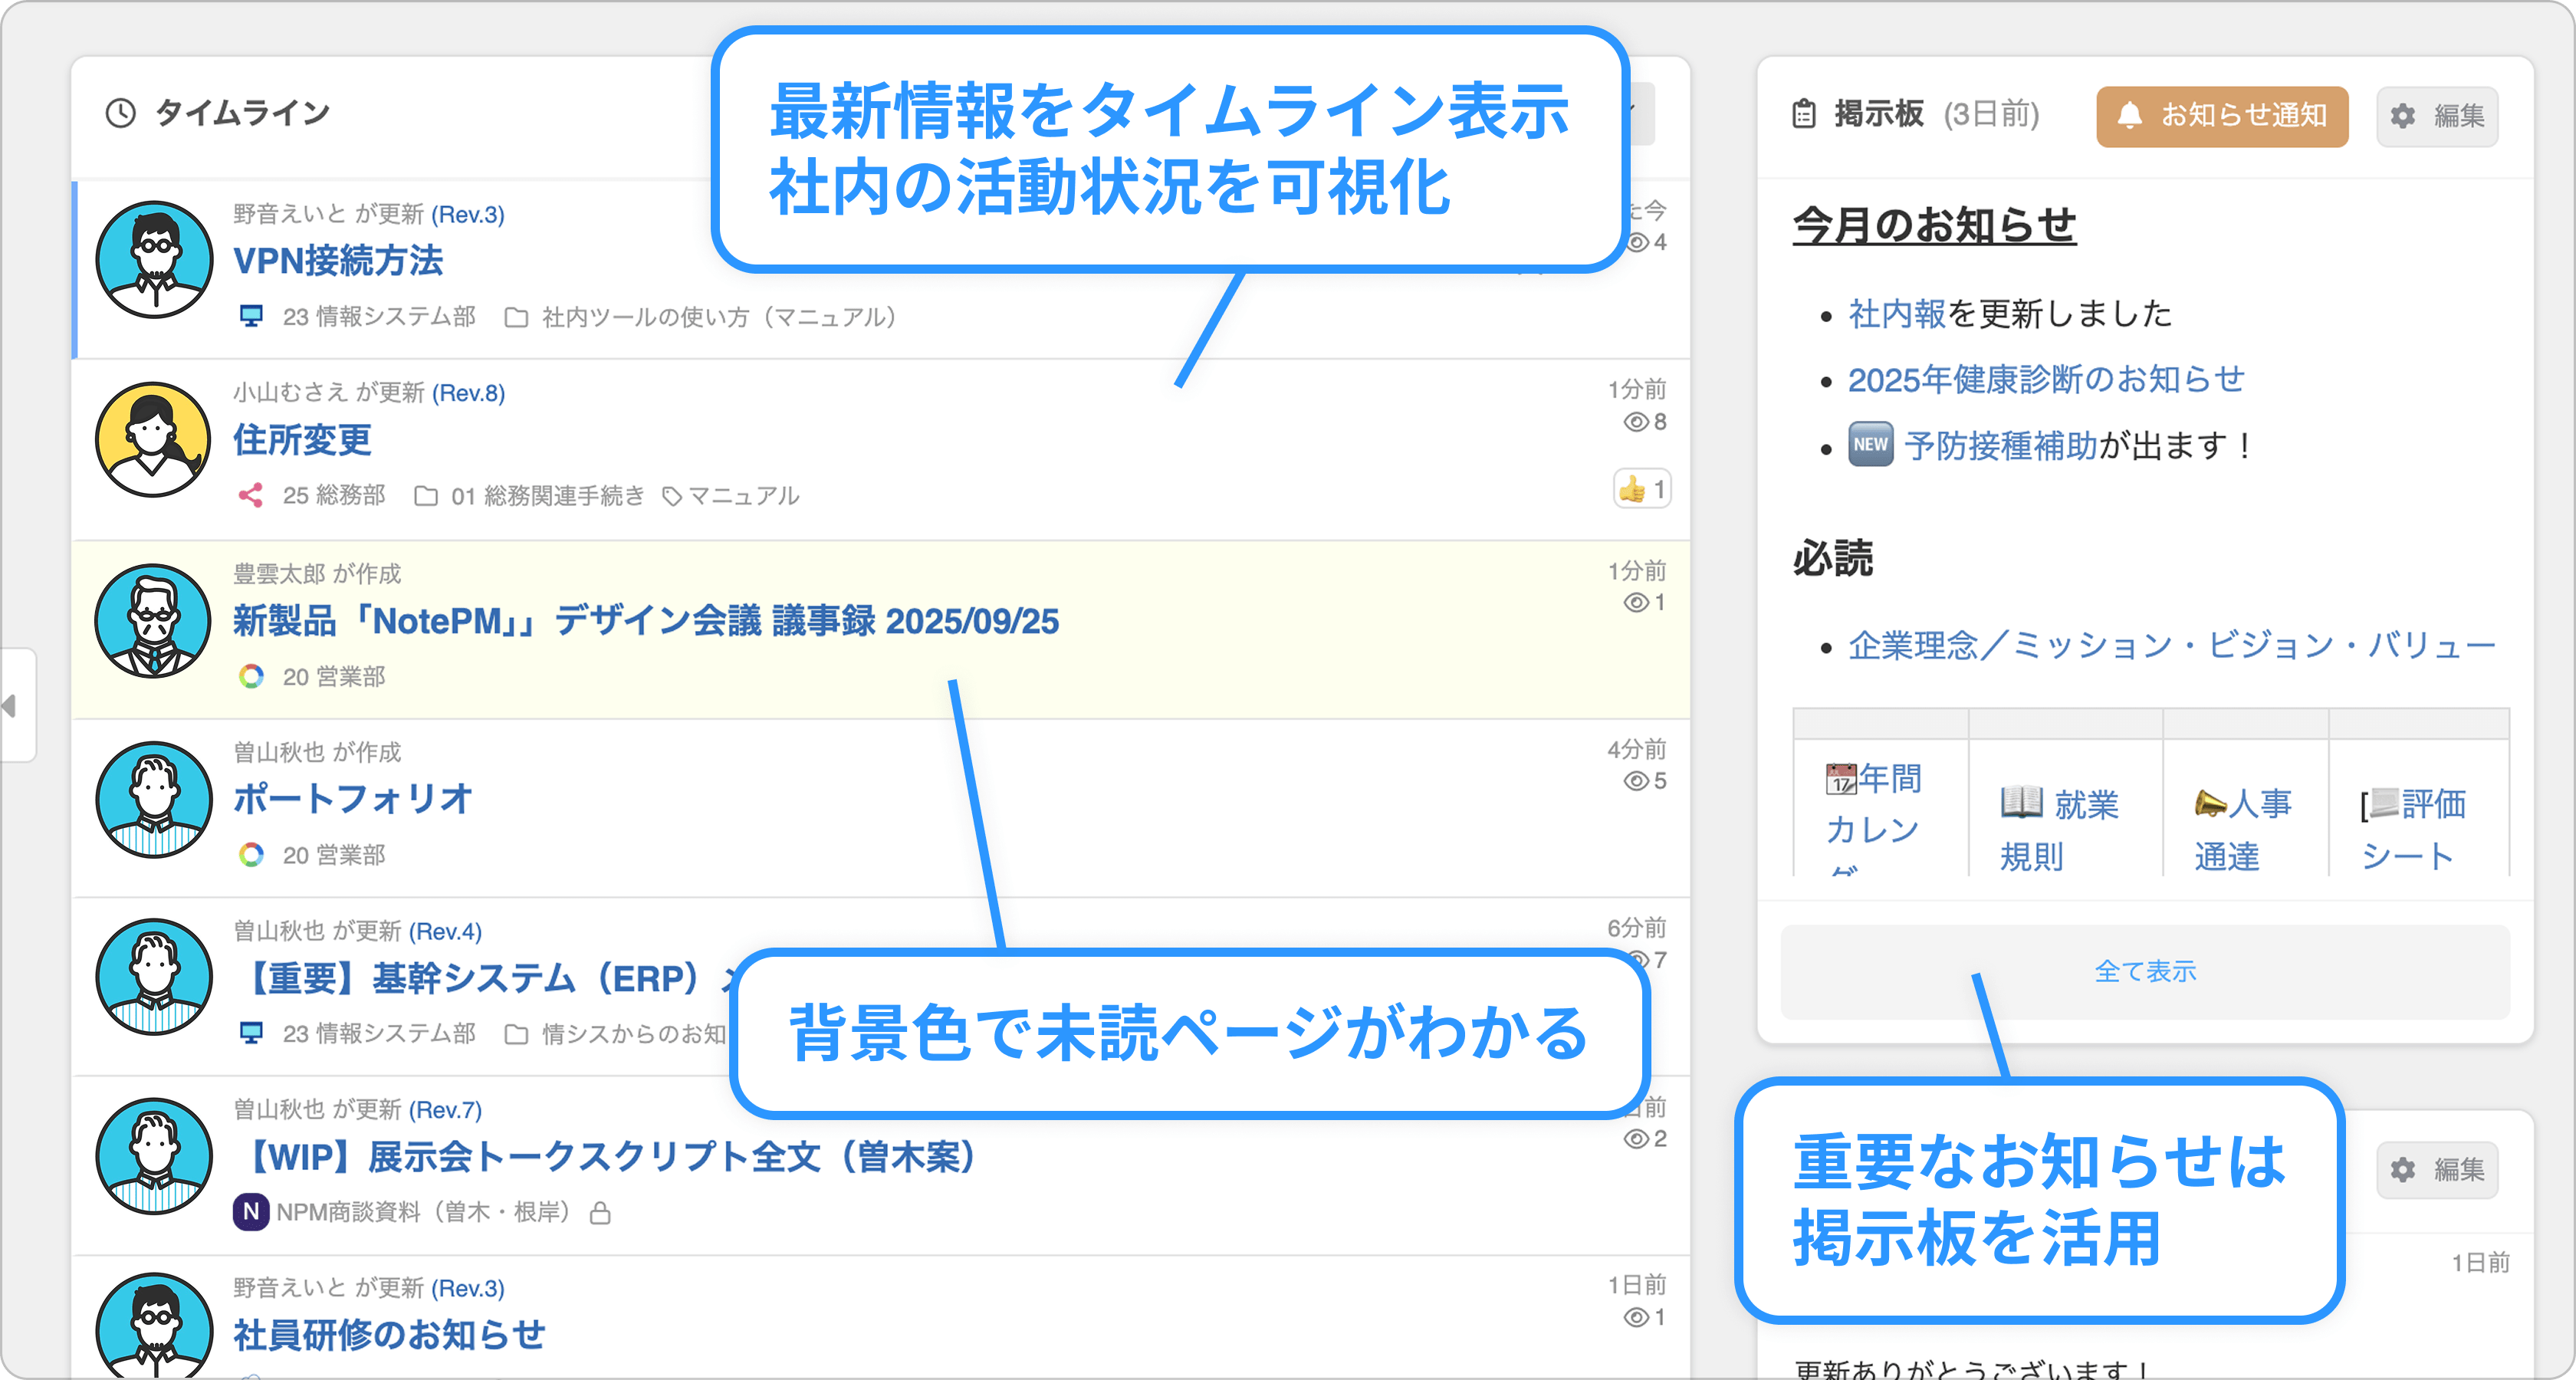The height and width of the screenshot is (1380, 2576).
Task: Click the tag icon next to マニュアル
Action: (672, 496)
